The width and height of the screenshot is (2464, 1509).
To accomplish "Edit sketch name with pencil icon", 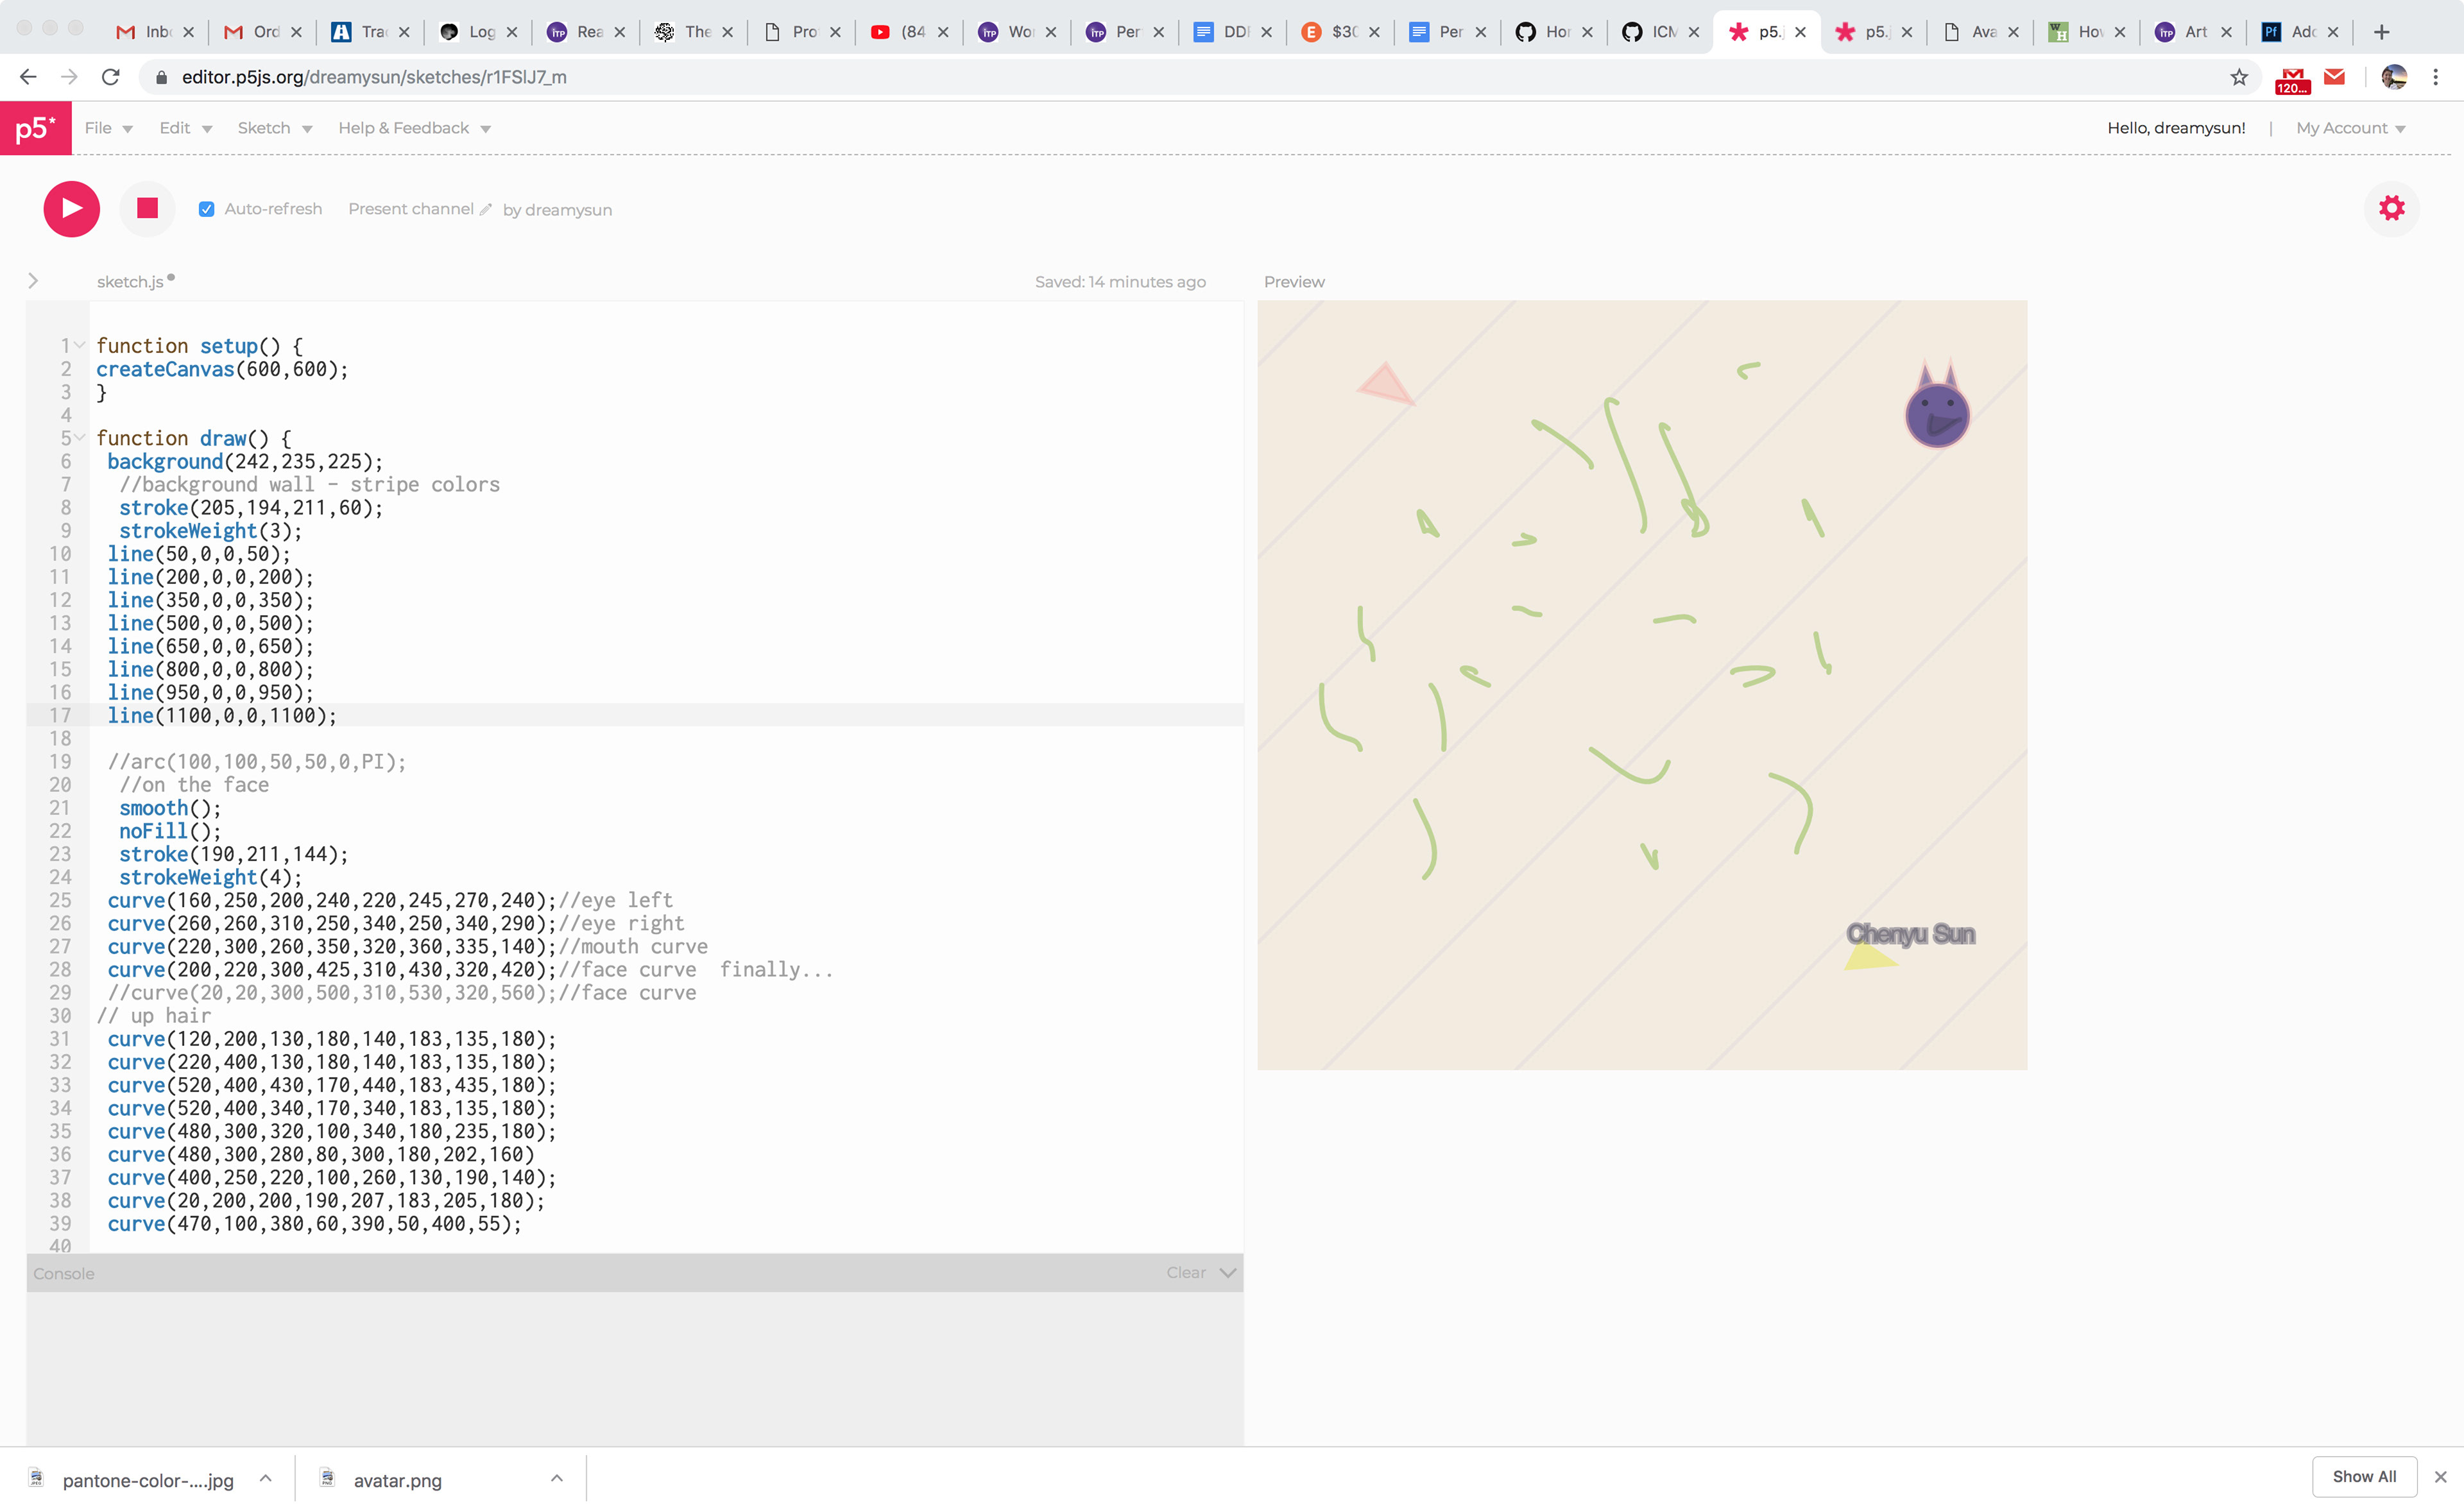I will (x=486, y=209).
